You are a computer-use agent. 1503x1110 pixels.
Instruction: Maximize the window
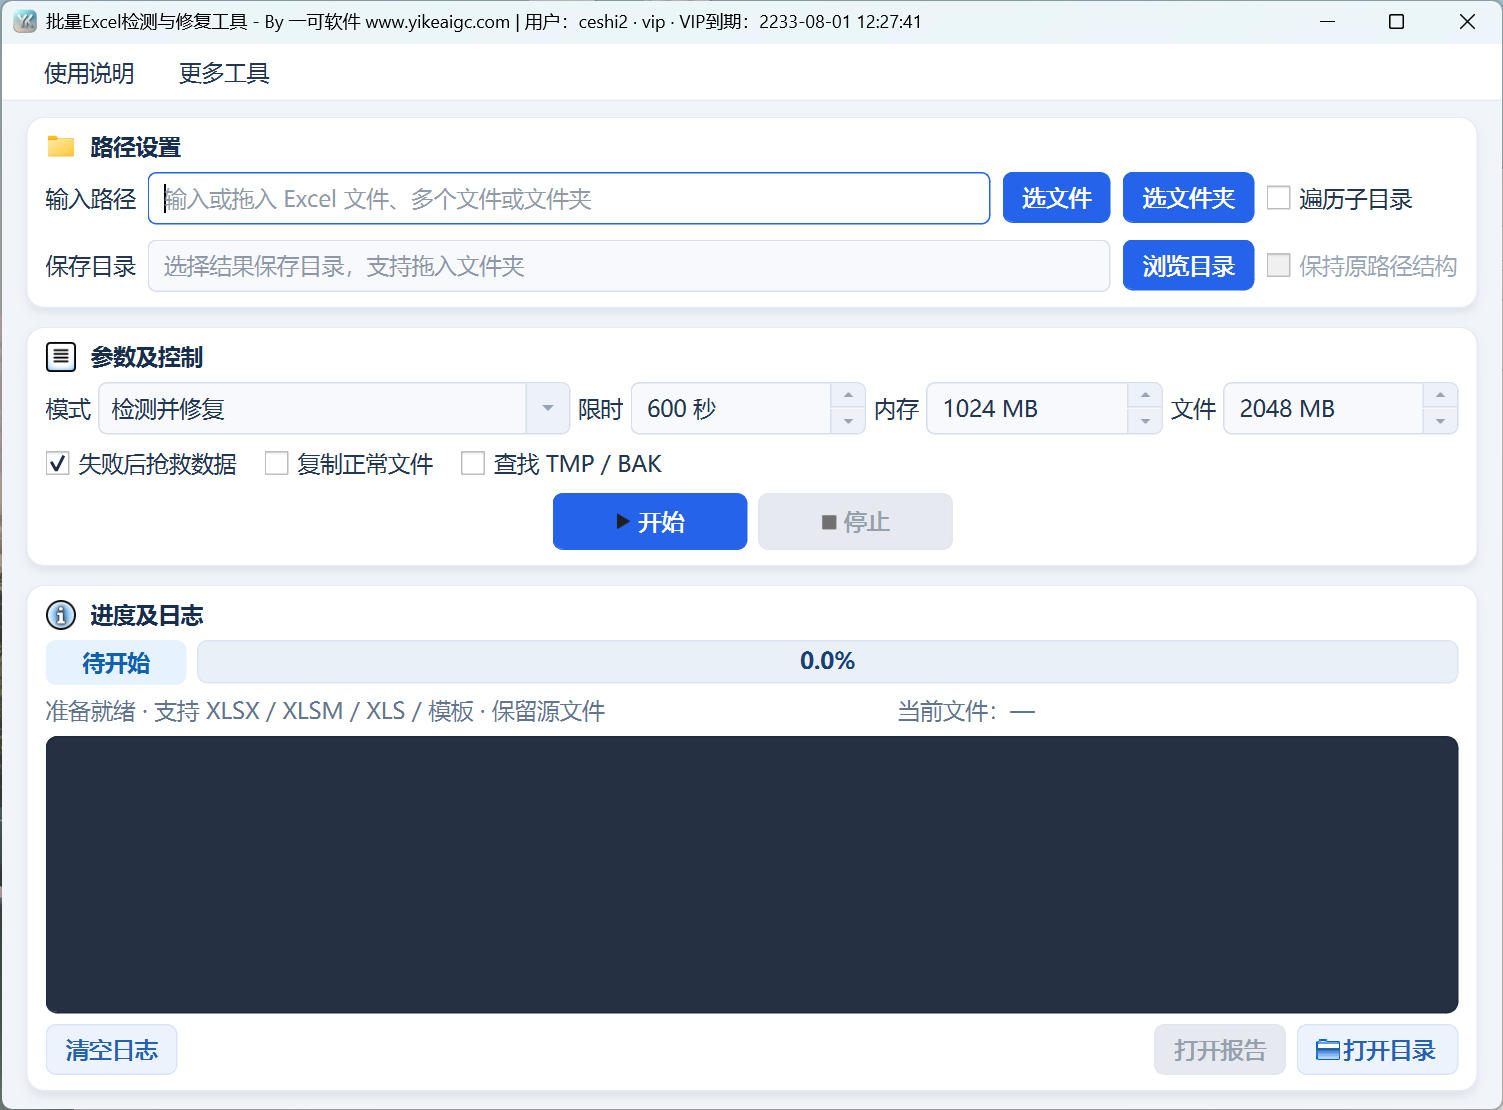(x=1397, y=21)
